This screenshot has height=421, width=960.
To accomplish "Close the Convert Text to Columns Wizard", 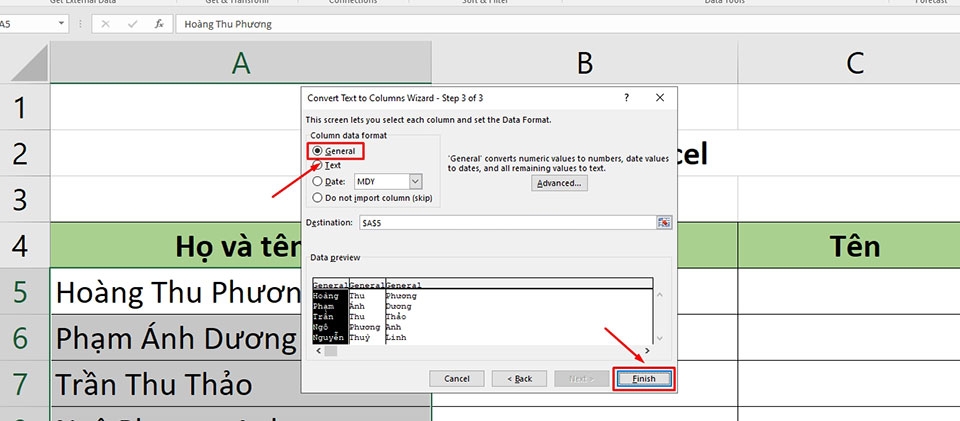I will click(x=659, y=98).
